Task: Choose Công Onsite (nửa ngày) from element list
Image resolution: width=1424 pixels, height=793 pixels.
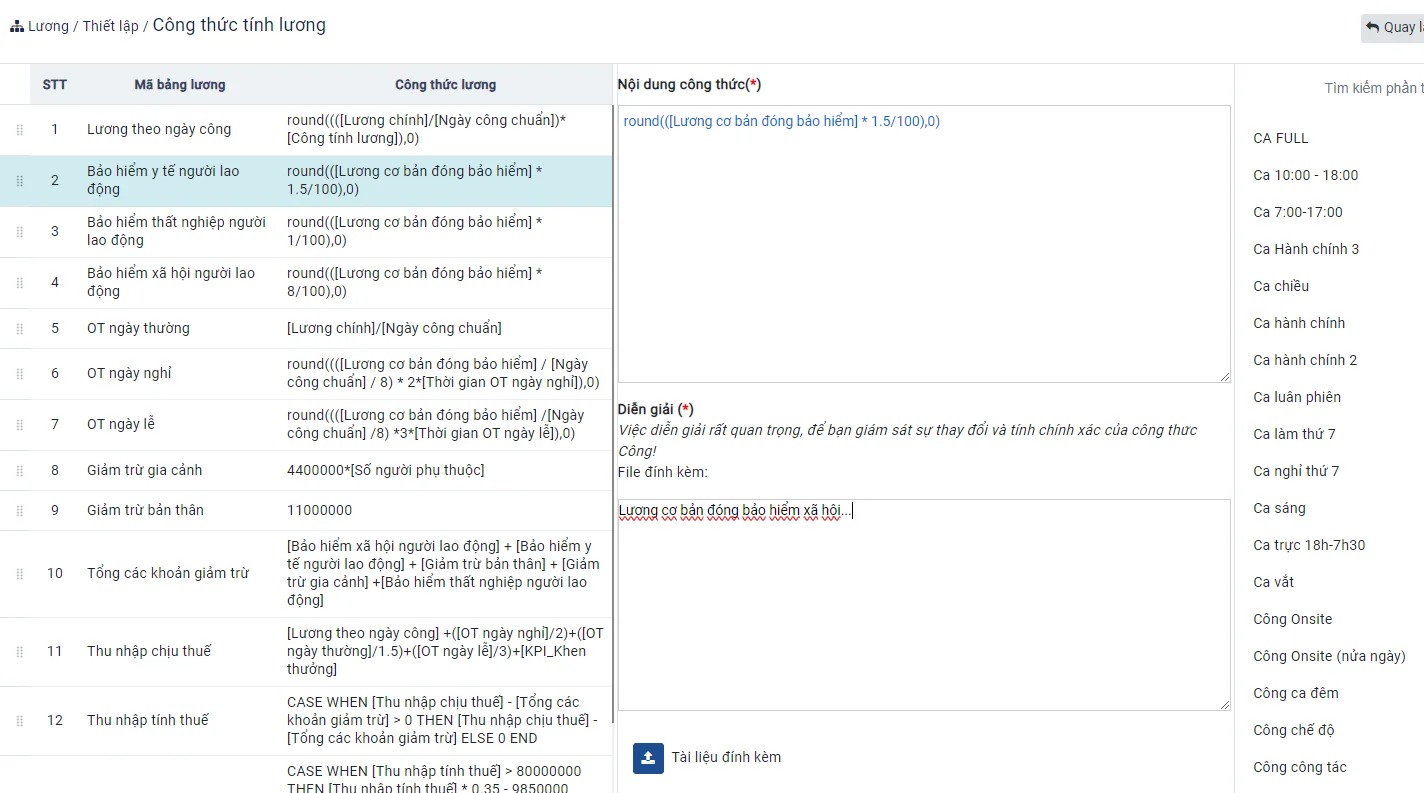Action: (1329, 656)
